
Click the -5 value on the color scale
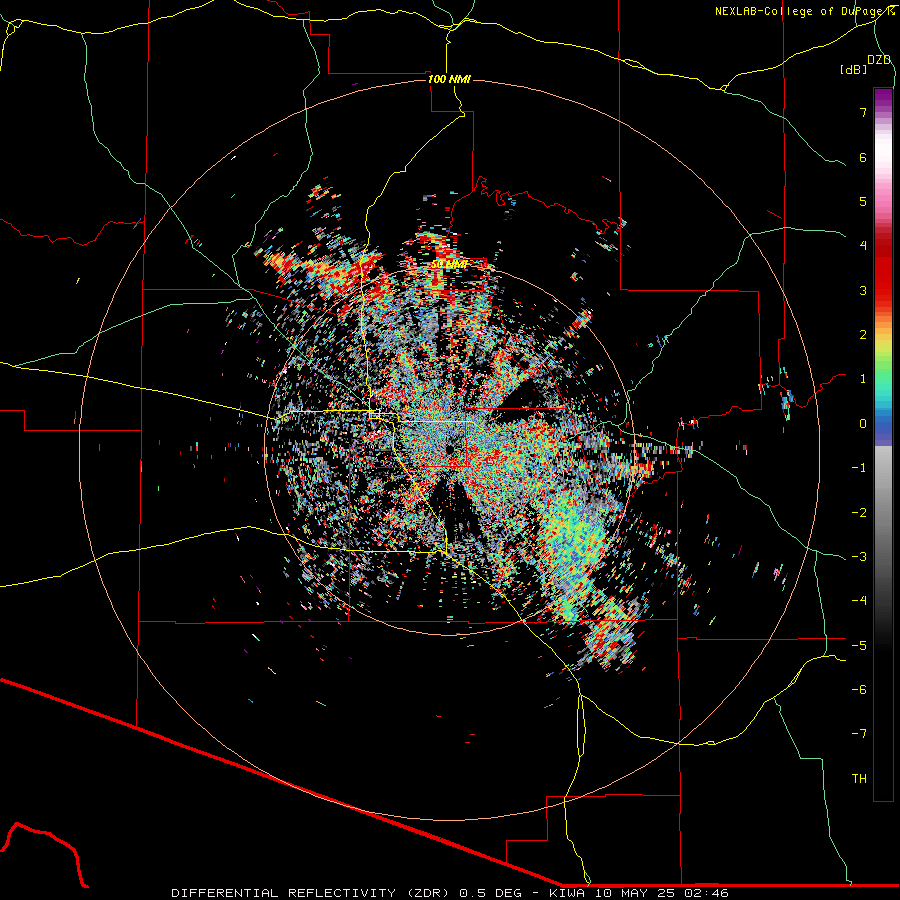[x=859, y=646]
